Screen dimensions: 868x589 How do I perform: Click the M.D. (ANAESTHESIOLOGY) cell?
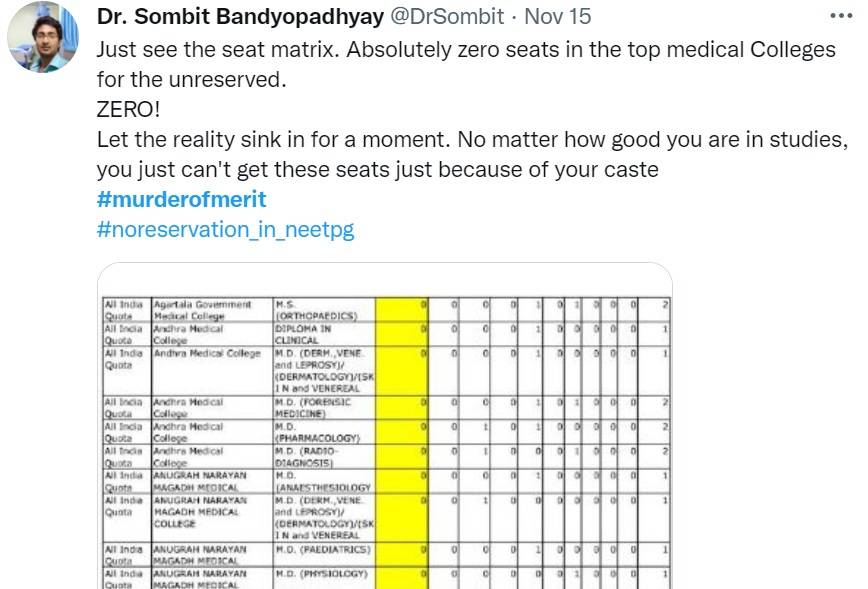coord(322,481)
